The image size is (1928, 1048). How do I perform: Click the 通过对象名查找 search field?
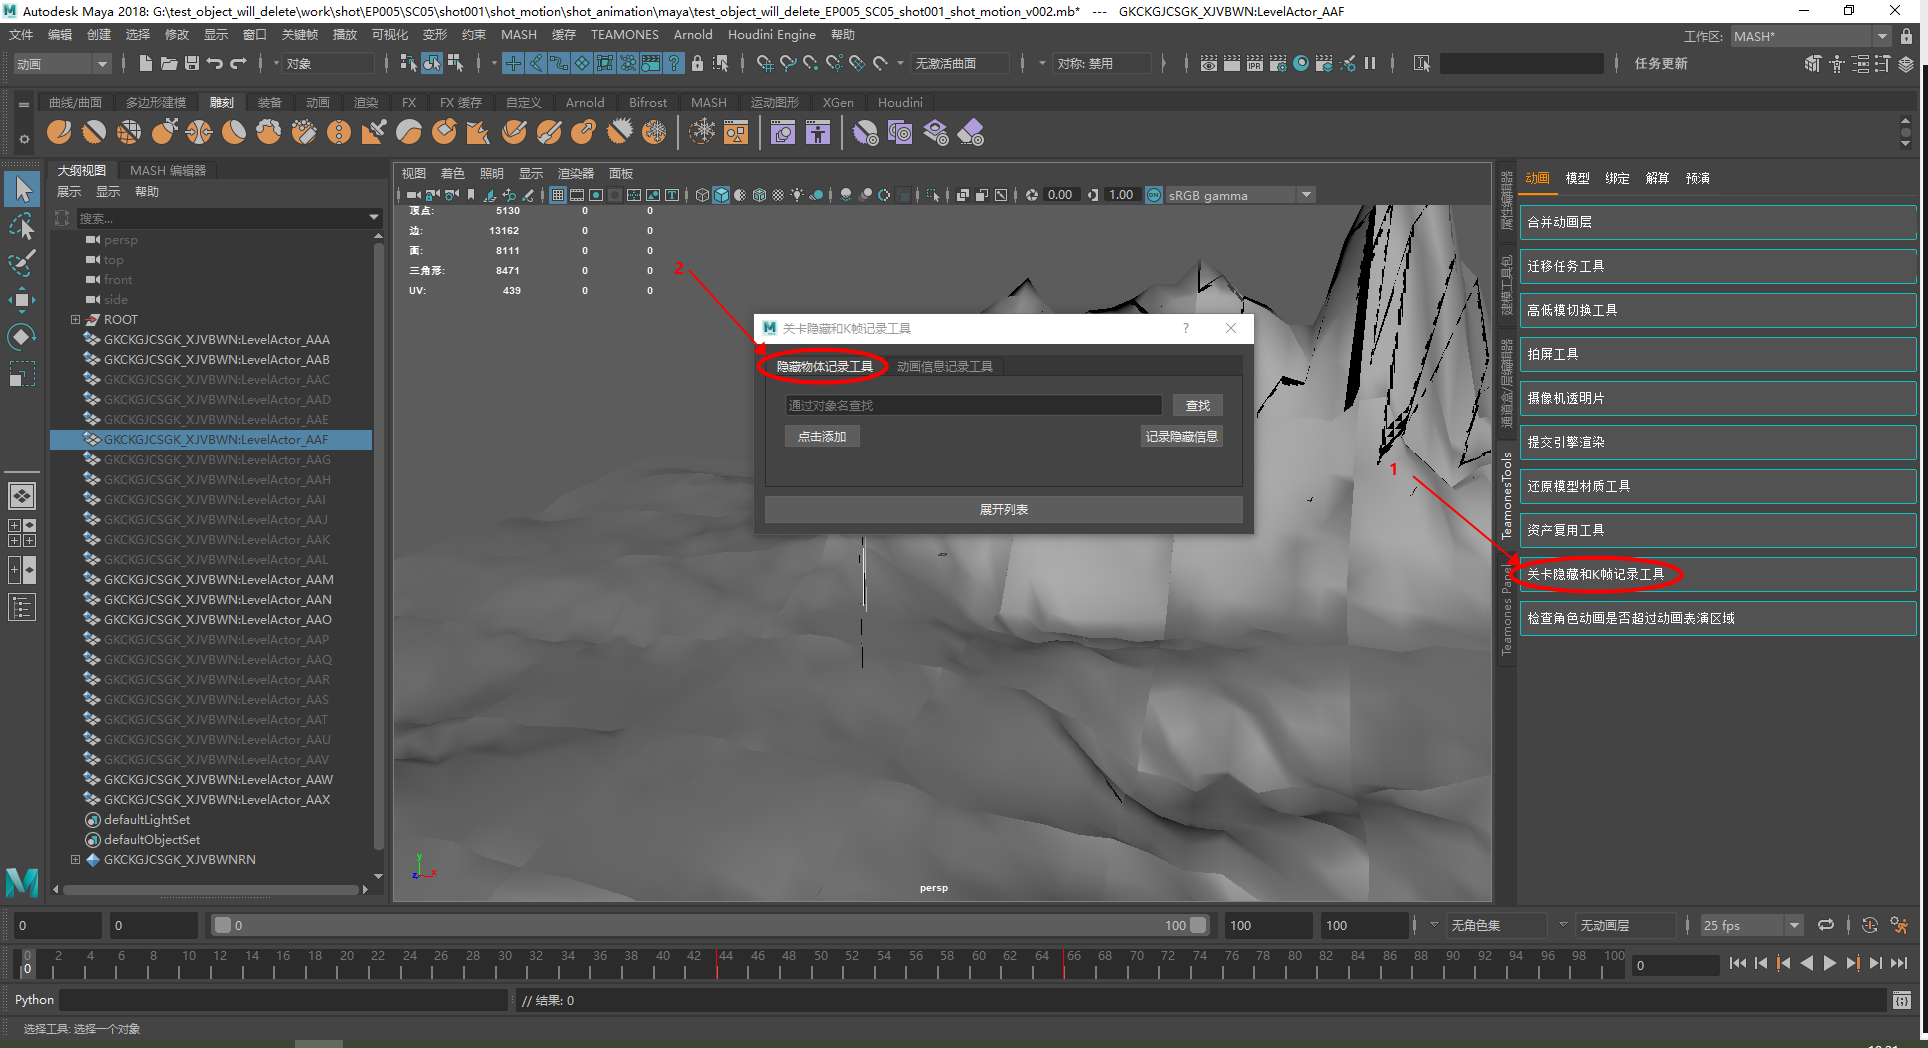[x=973, y=406]
